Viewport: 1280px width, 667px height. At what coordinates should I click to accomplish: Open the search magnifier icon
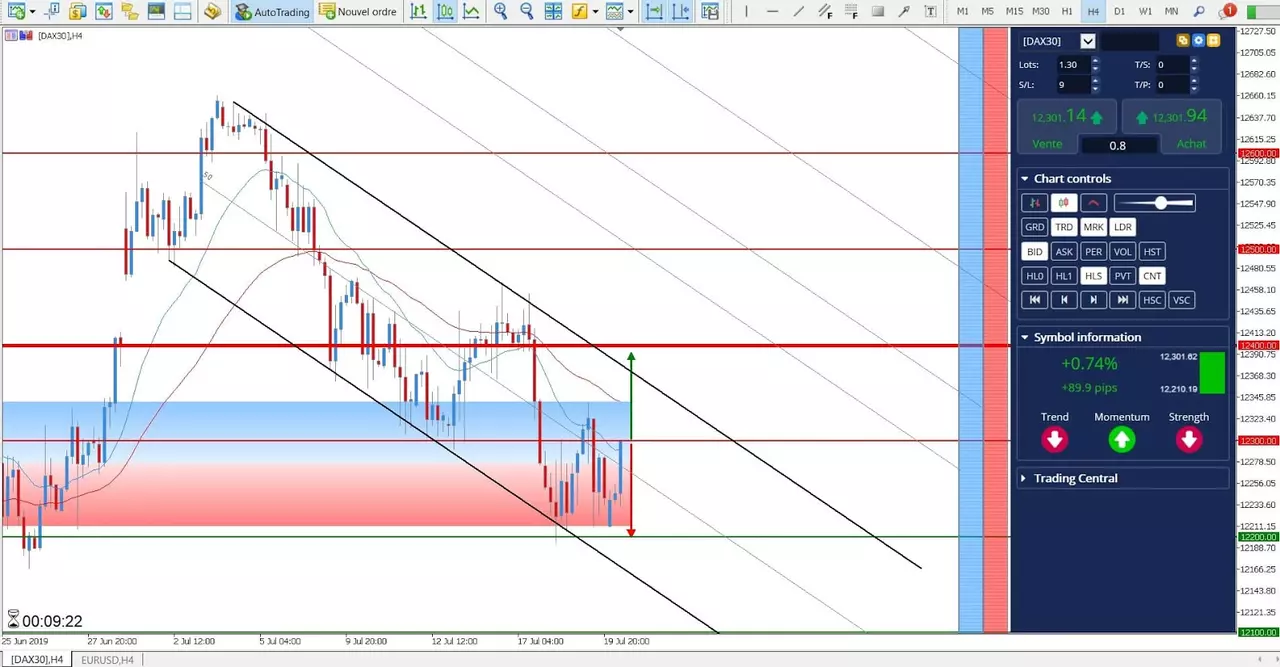point(1199,12)
